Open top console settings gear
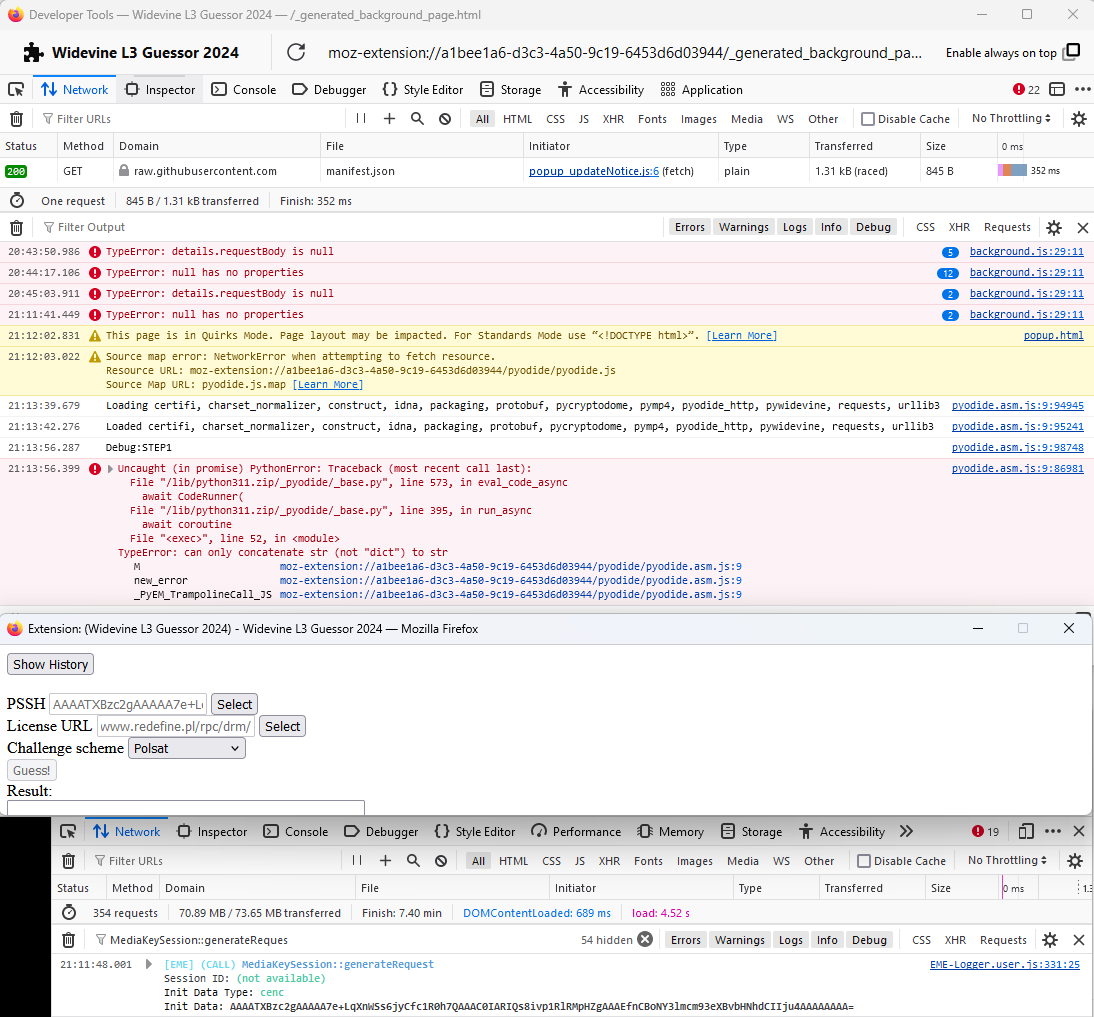Image resolution: width=1094 pixels, height=1017 pixels. 1054,227
